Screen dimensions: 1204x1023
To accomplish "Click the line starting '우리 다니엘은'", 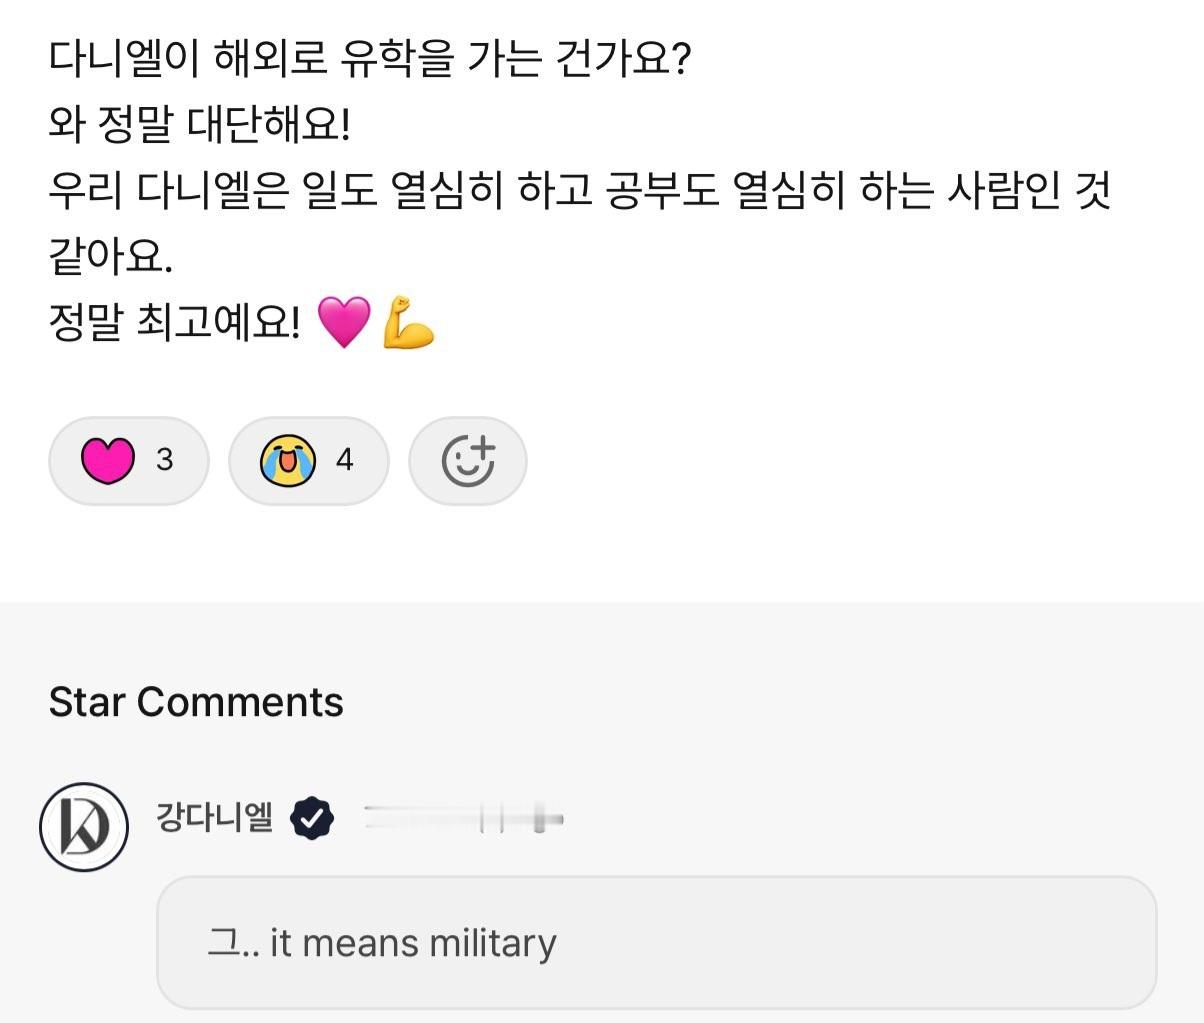I will [x=580, y=191].
